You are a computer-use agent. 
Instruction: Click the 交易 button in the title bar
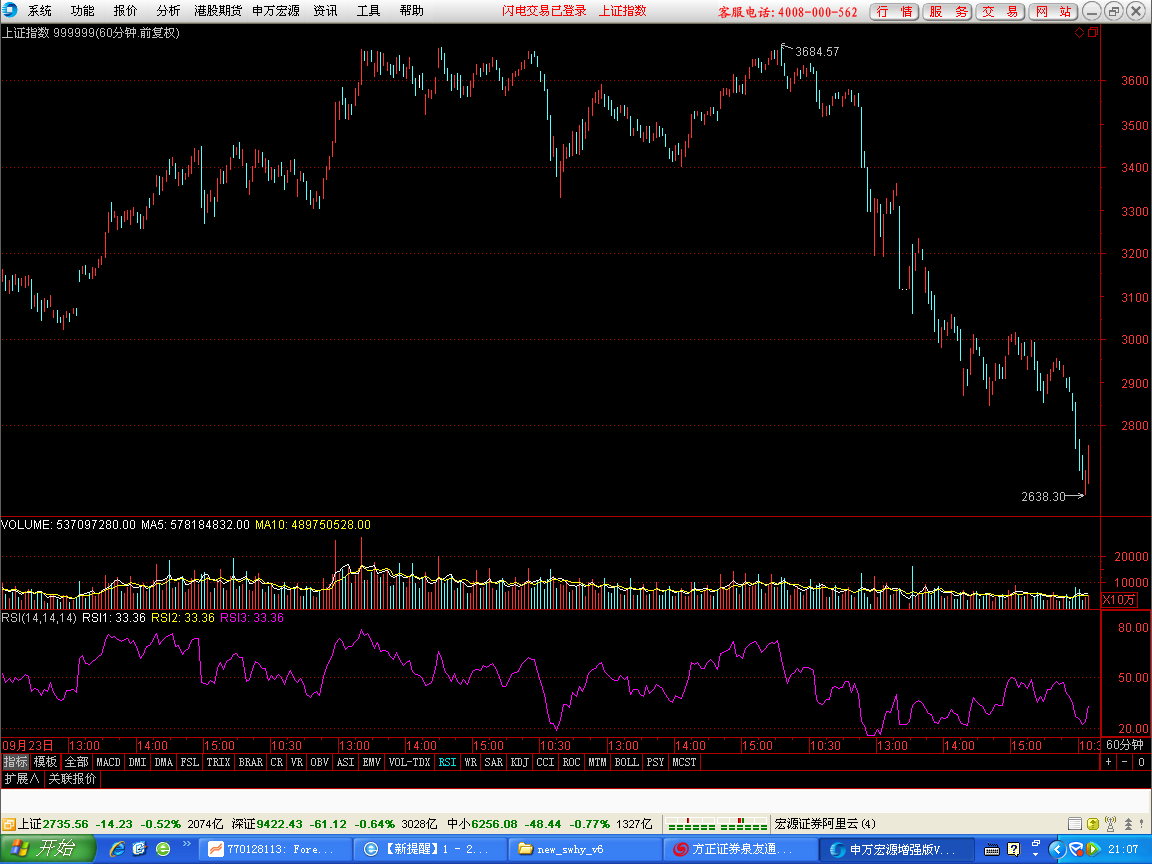tap(1001, 12)
